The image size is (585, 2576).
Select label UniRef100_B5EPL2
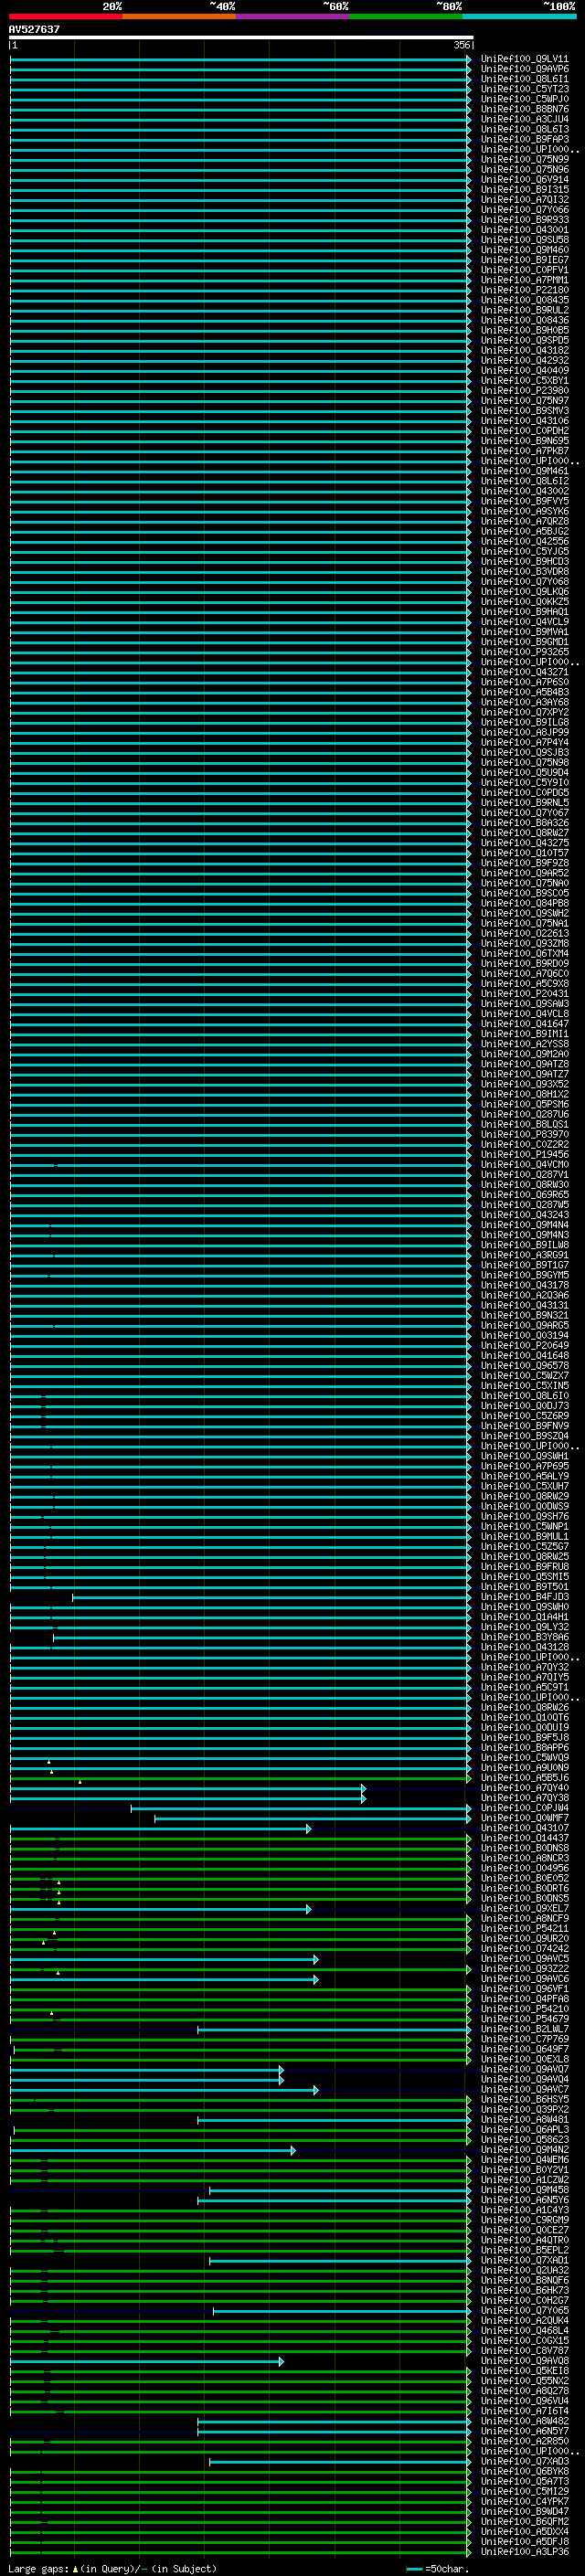(x=525, y=2250)
